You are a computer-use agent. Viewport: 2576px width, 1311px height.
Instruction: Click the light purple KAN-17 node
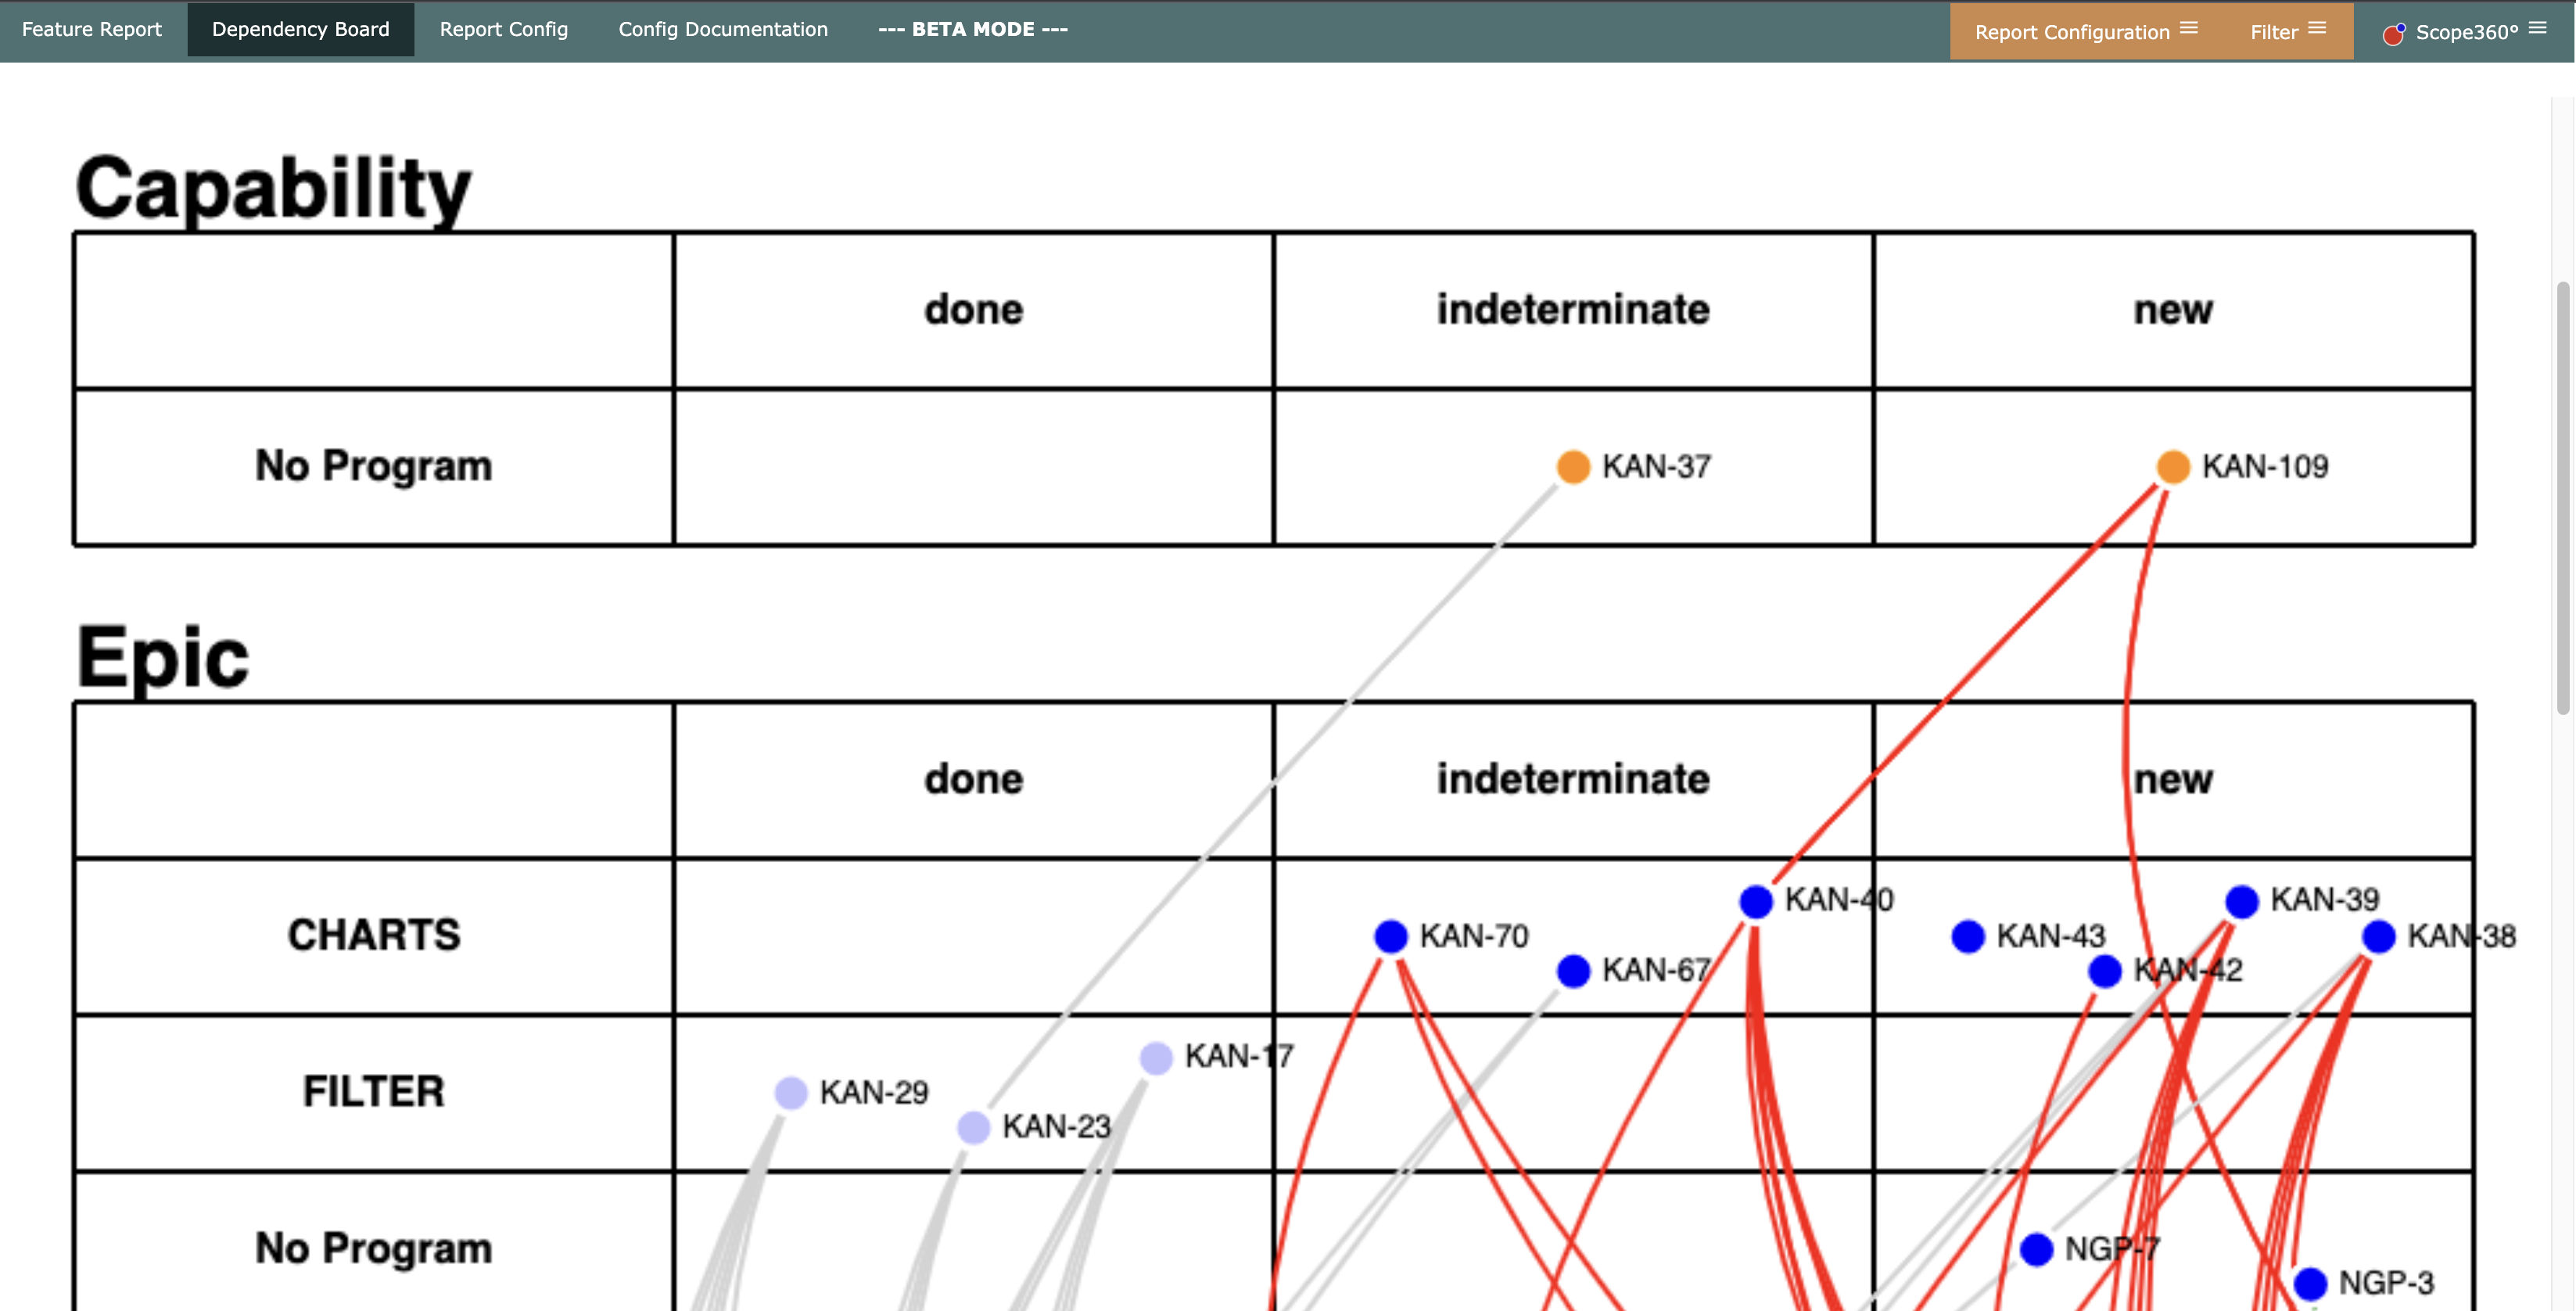pos(1156,1057)
